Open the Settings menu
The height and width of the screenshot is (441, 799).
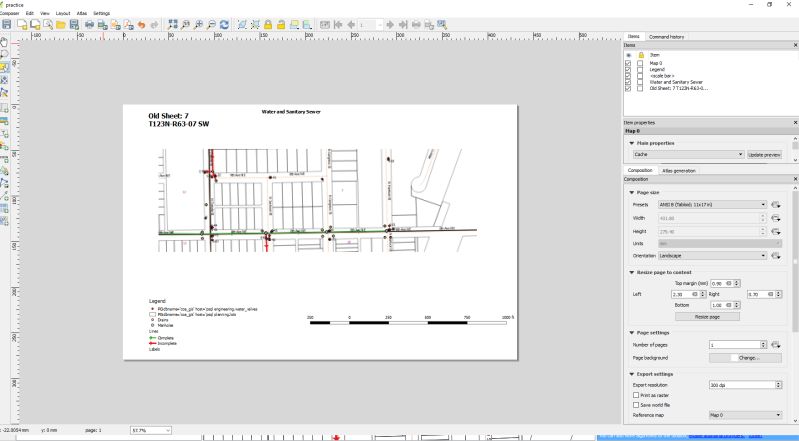click(x=101, y=13)
